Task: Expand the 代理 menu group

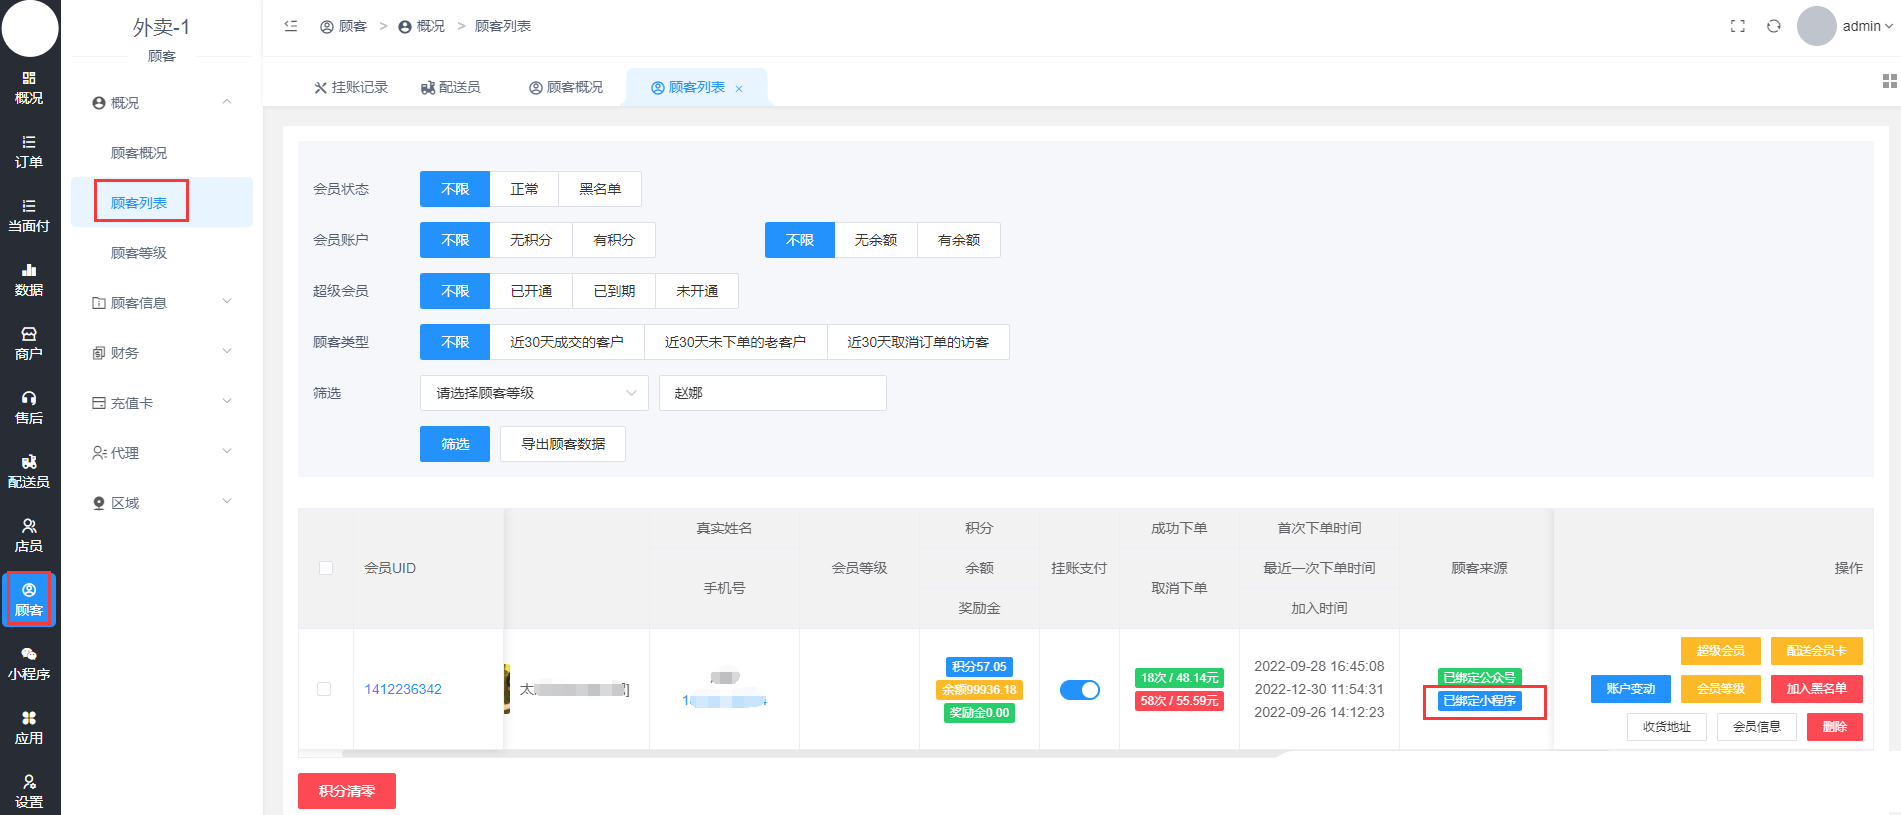Action: pos(162,453)
